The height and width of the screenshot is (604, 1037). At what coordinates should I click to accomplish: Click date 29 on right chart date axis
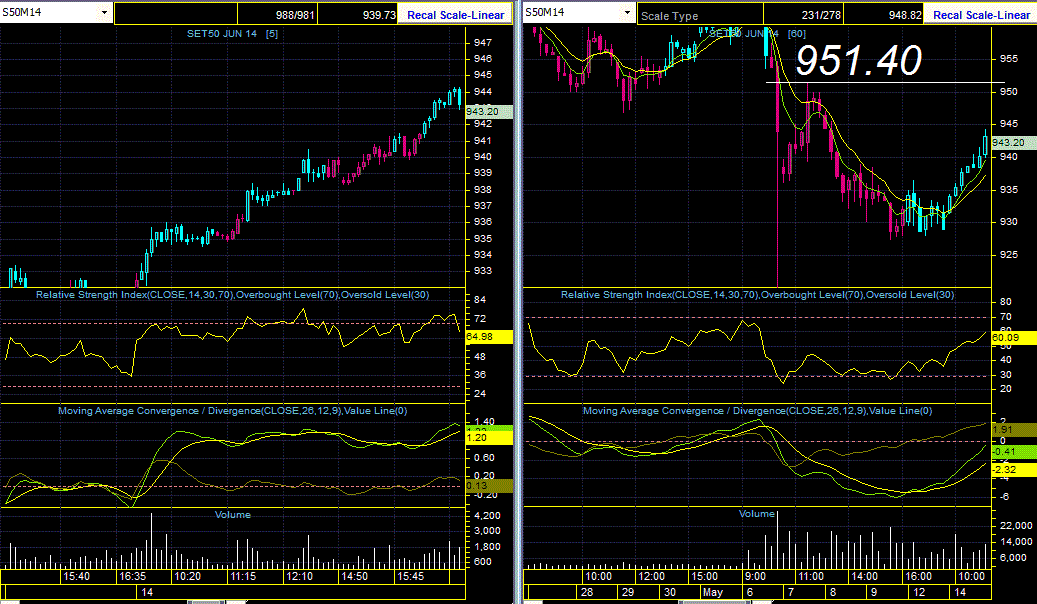click(628, 592)
